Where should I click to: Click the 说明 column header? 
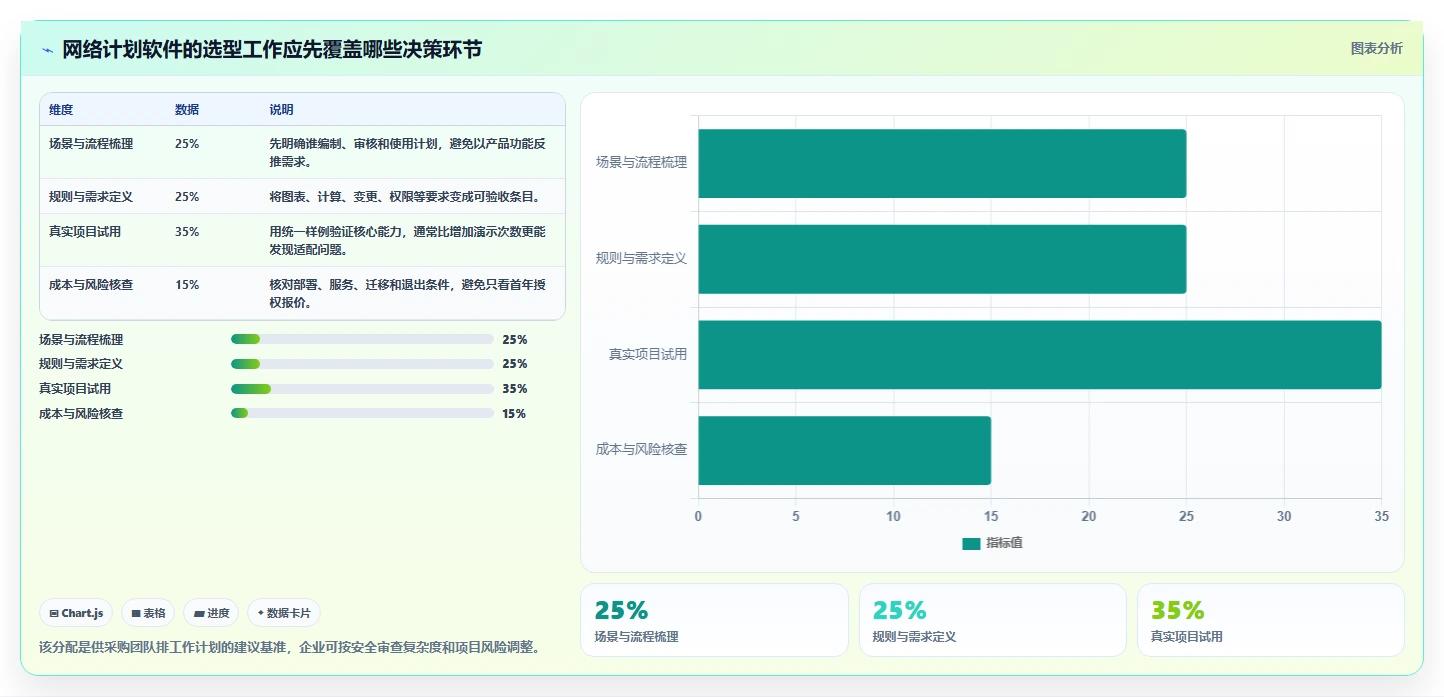[x=281, y=110]
